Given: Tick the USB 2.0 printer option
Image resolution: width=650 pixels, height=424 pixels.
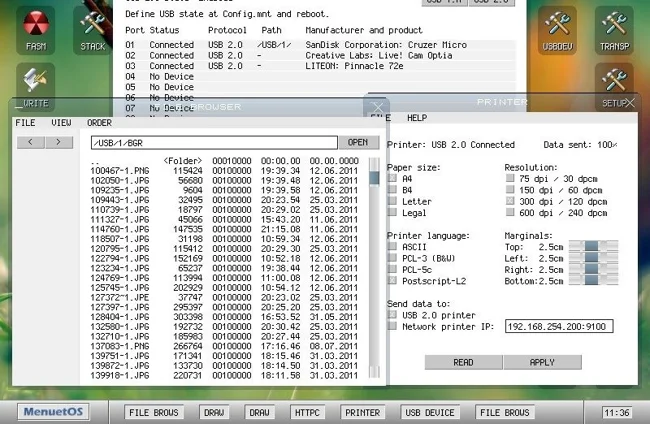Looking at the screenshot, I should (x=393, y=314).
